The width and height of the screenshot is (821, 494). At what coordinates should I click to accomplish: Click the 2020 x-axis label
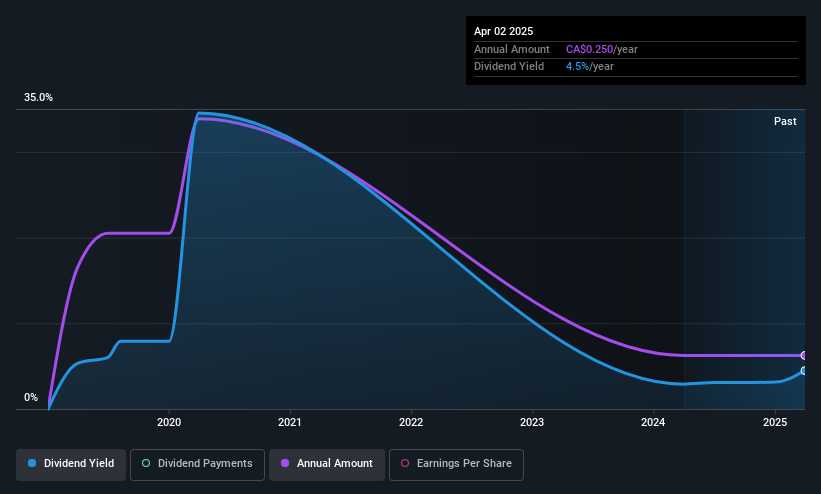click(169, 422)
